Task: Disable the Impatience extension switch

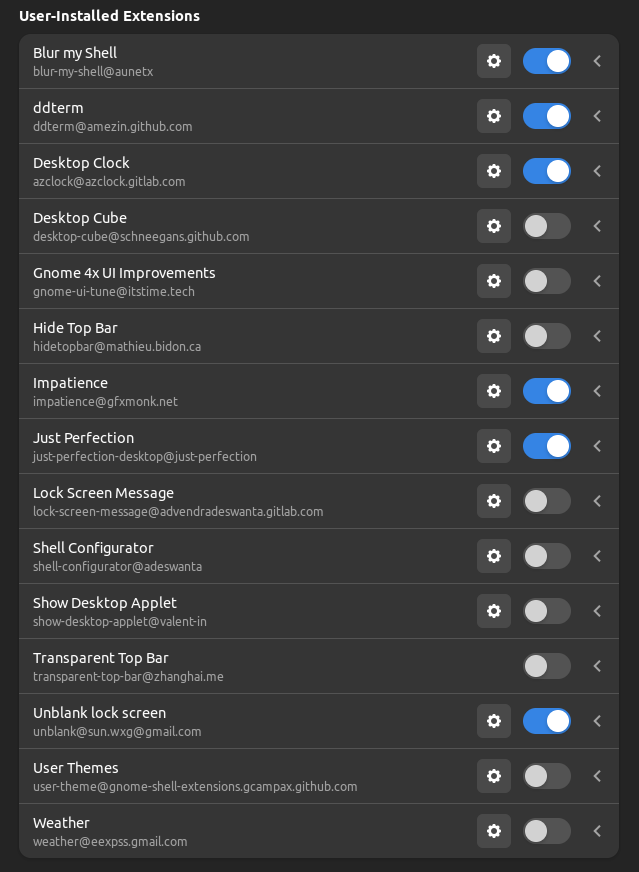Action: pyautogui.click(x=547, y=391)
